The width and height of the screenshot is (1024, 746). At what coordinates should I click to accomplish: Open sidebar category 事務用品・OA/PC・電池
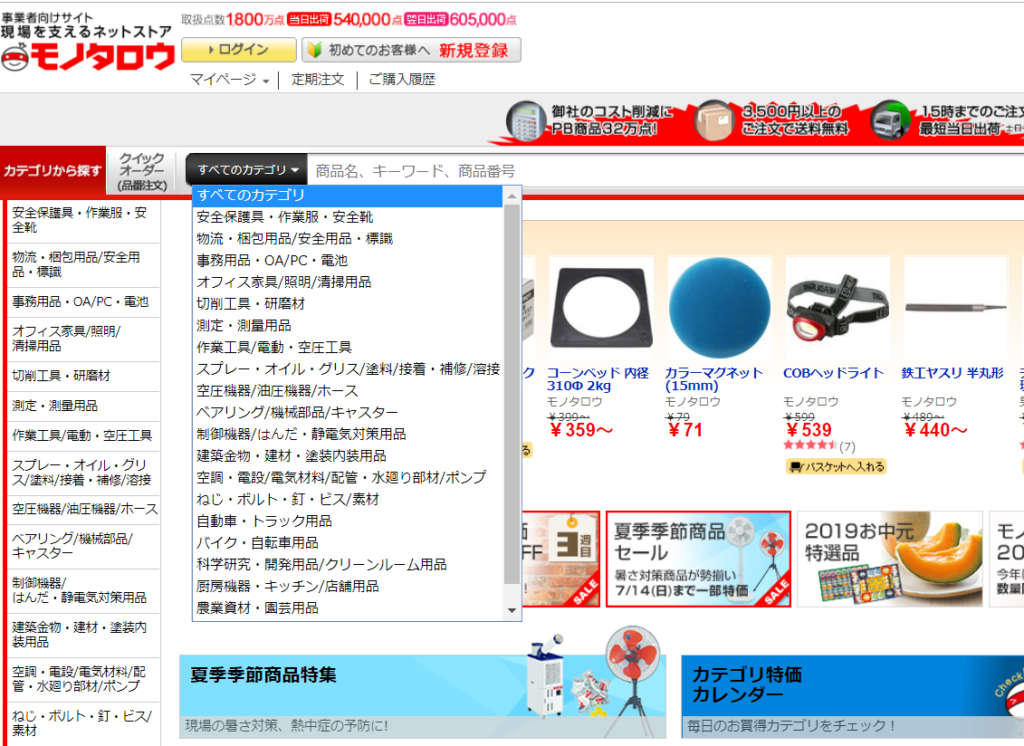83,302
